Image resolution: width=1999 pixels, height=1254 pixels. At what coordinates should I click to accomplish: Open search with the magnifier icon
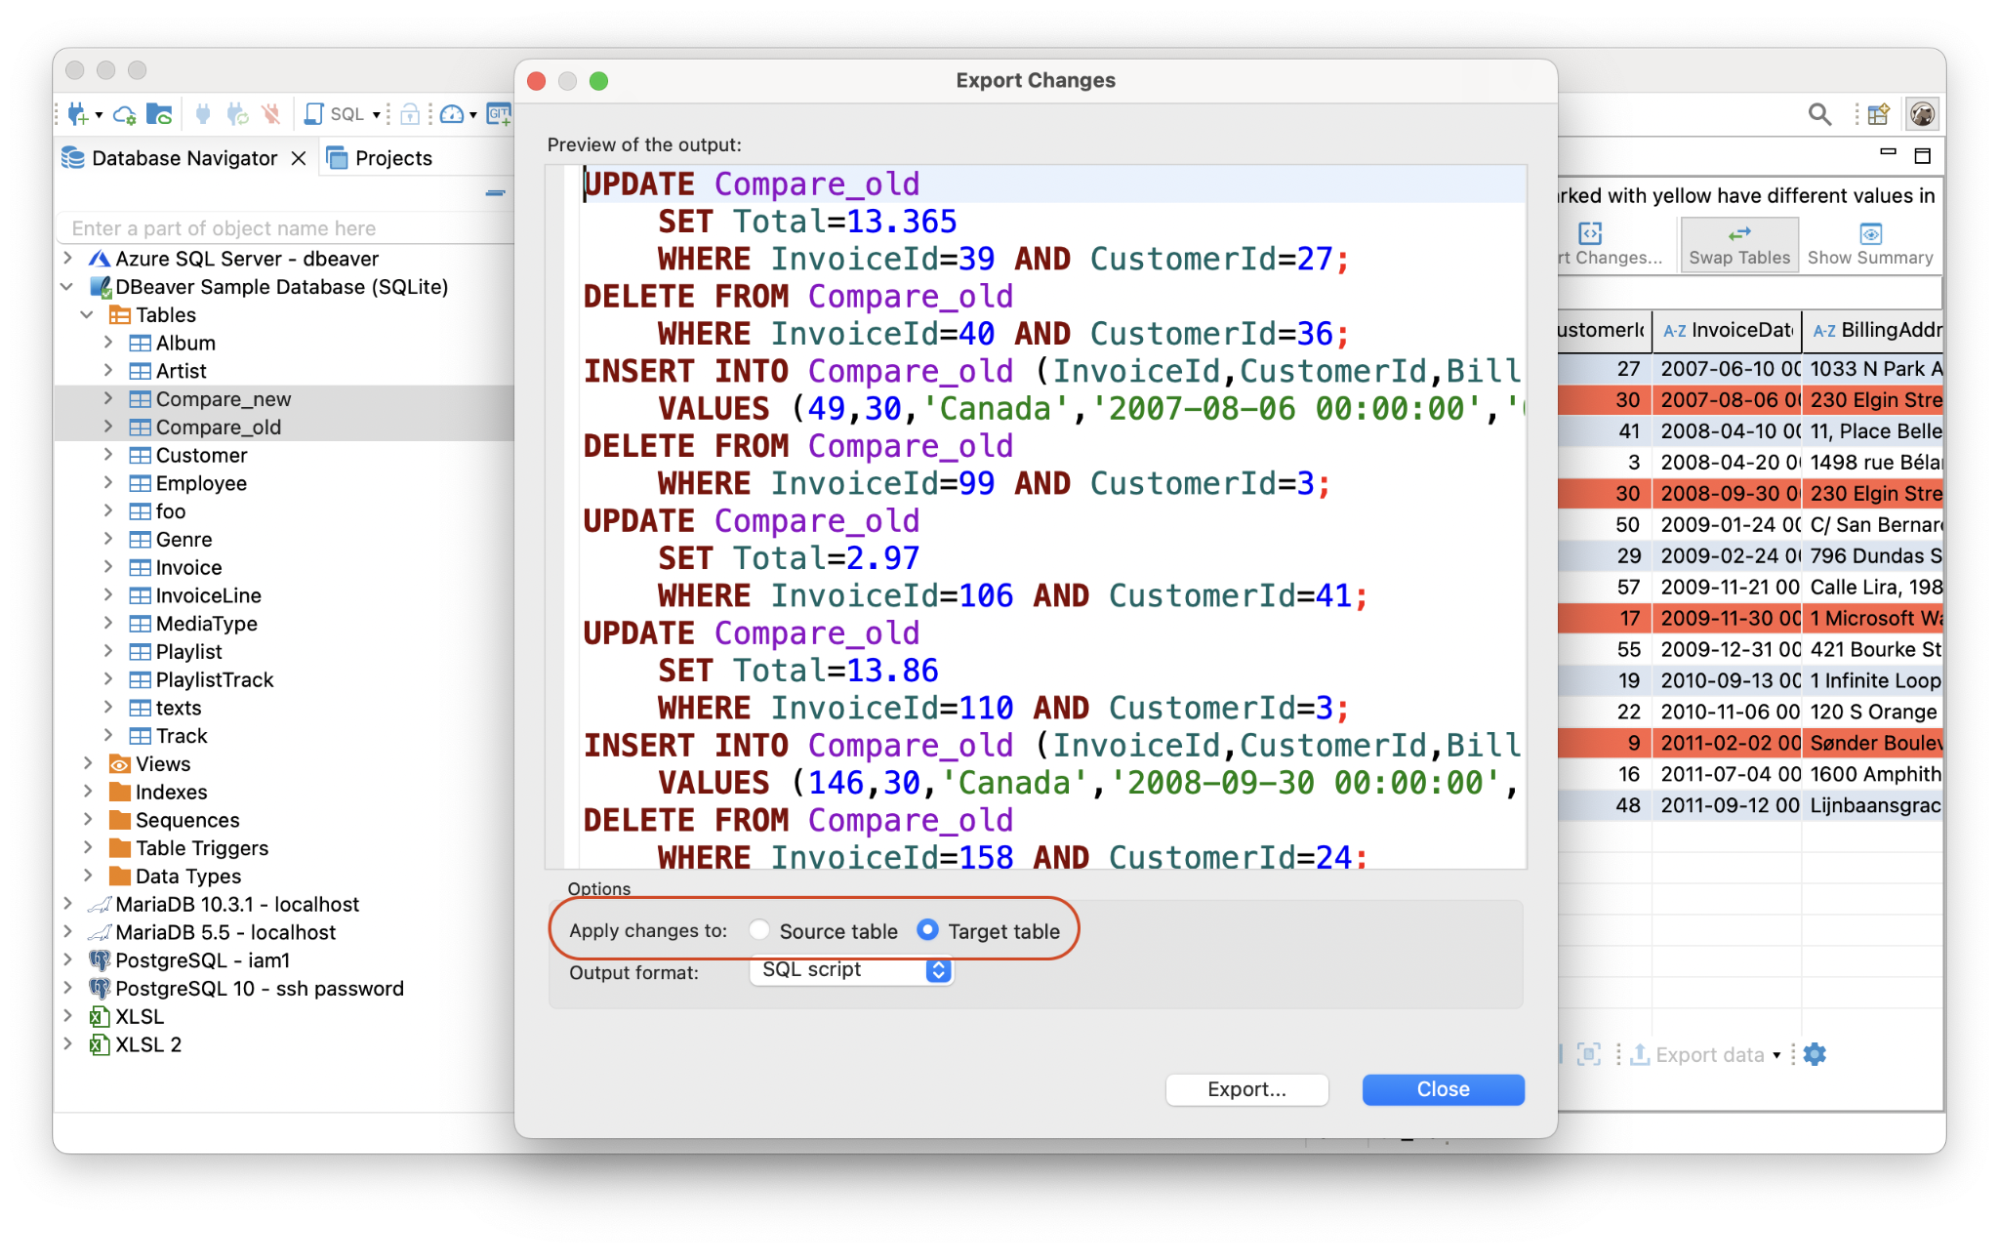pyautogui.click(x=1819, y=114)
